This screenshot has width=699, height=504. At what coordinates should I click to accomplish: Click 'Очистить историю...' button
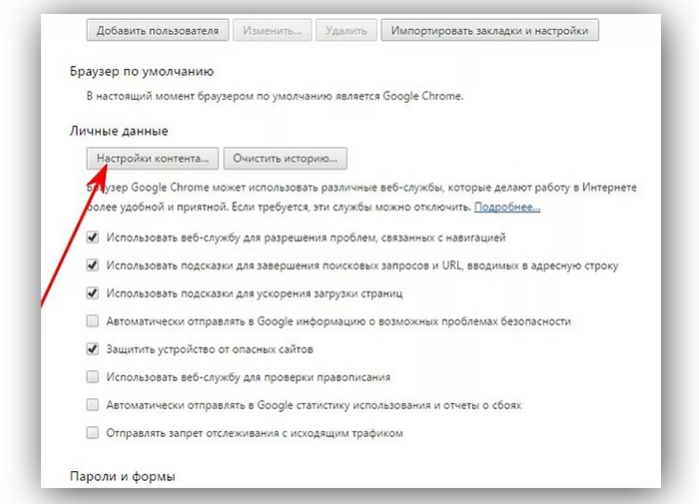(x=285, y=158)
